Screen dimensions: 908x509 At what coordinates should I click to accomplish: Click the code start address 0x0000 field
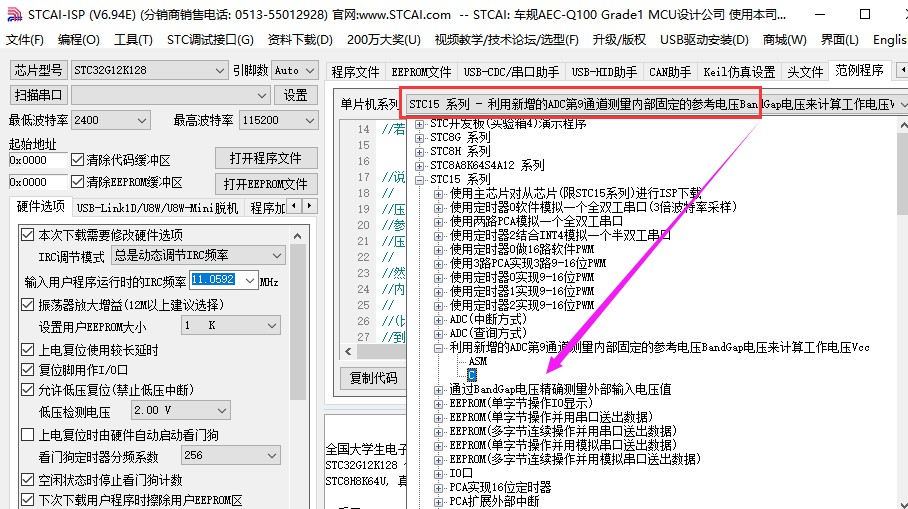pyautogui.click(x=38, y=160)
